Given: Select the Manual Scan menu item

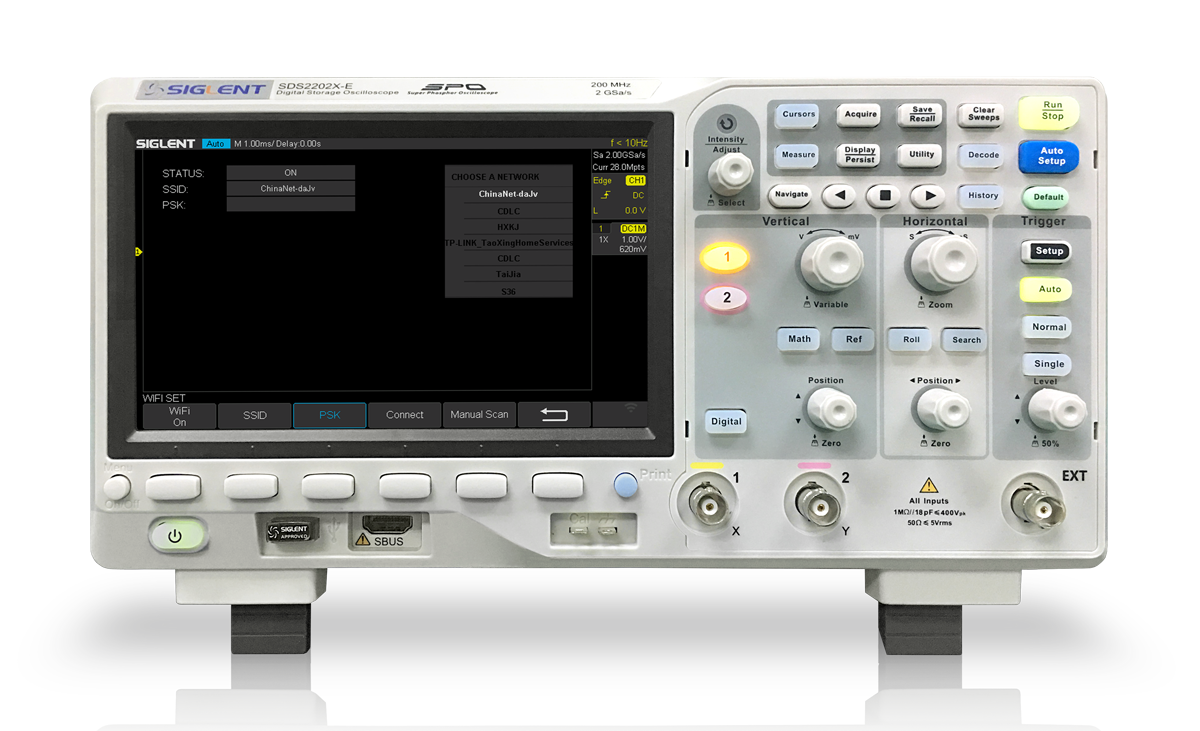Looking at the screenshot, I should coord(479,415).
